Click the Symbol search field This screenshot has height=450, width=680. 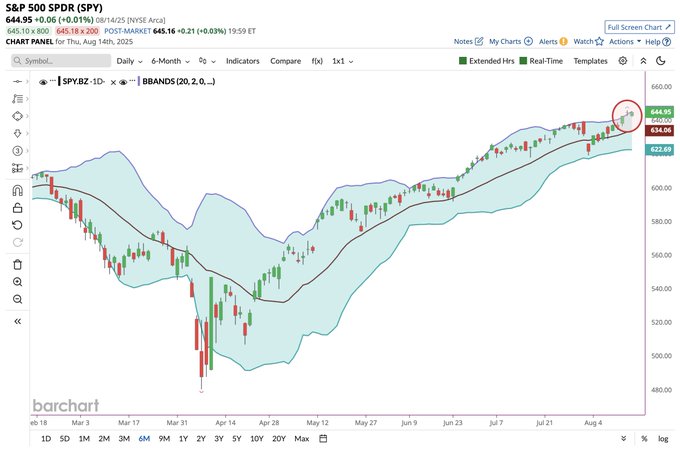click(61, 61)
